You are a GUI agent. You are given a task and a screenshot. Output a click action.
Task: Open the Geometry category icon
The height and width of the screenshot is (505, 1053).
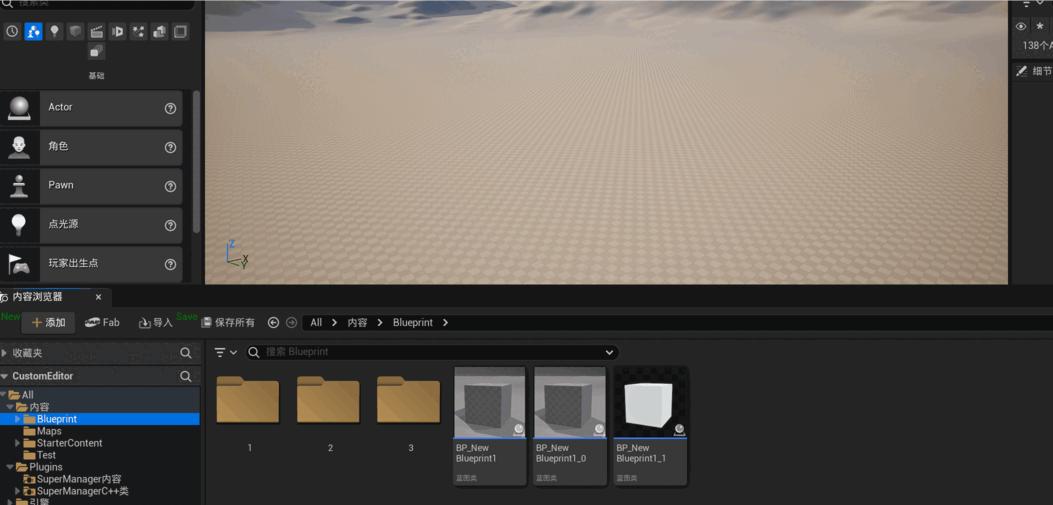160,32
